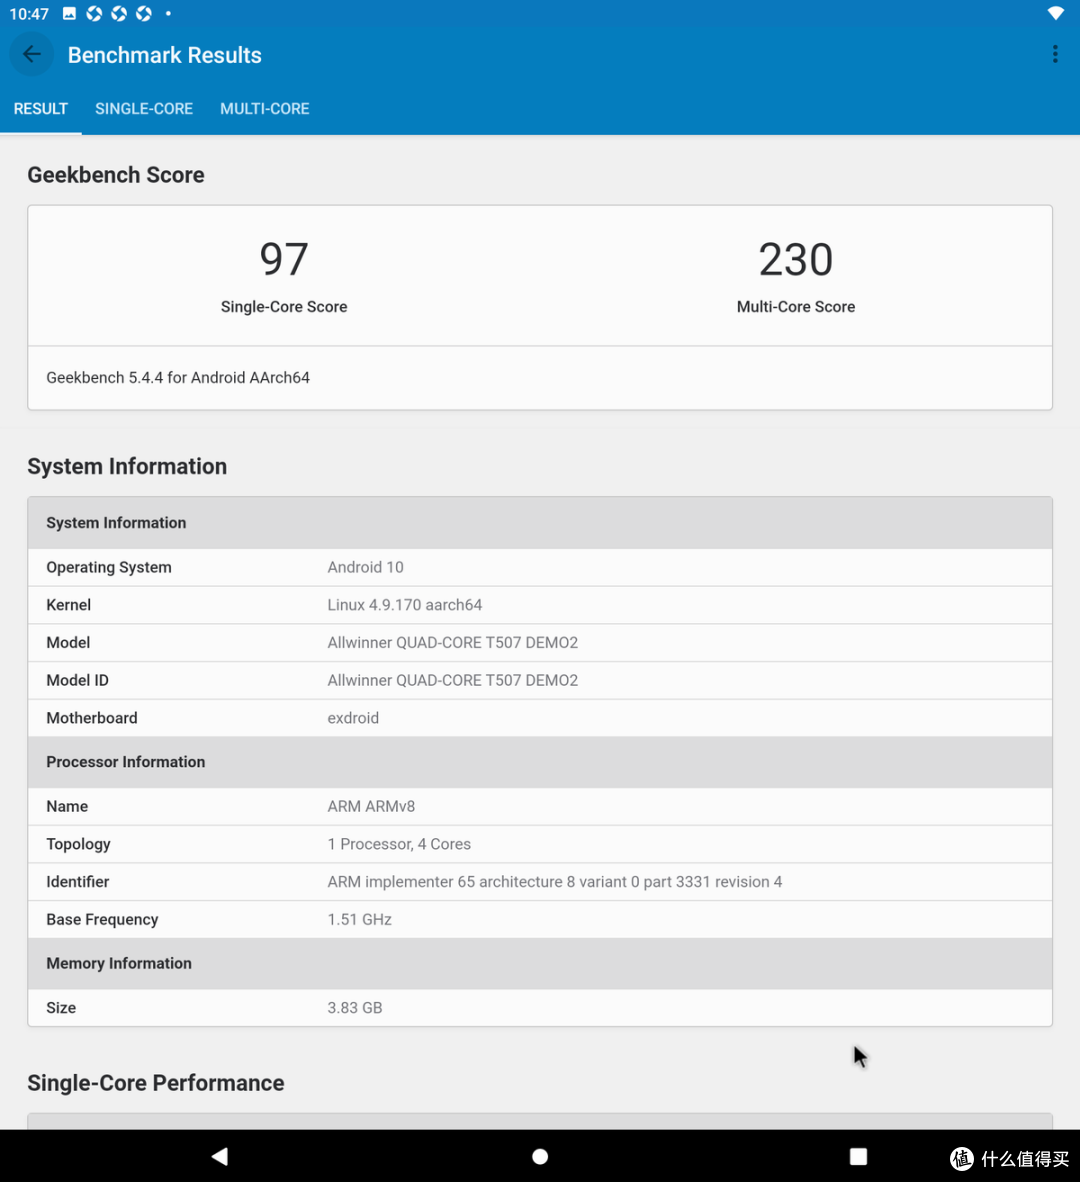Screen dimensions: 1080x1182
Task: Tap the Android home navigation button
Action: (x=540, y=1156)
